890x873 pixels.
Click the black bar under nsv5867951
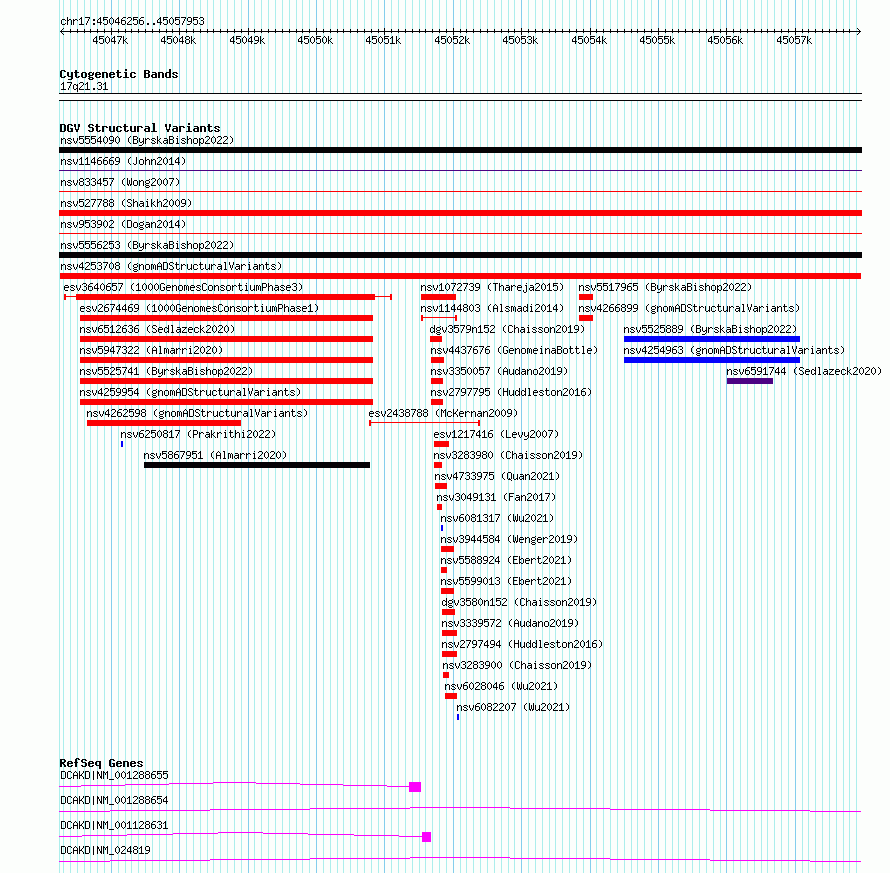click(x=257, y=465)
